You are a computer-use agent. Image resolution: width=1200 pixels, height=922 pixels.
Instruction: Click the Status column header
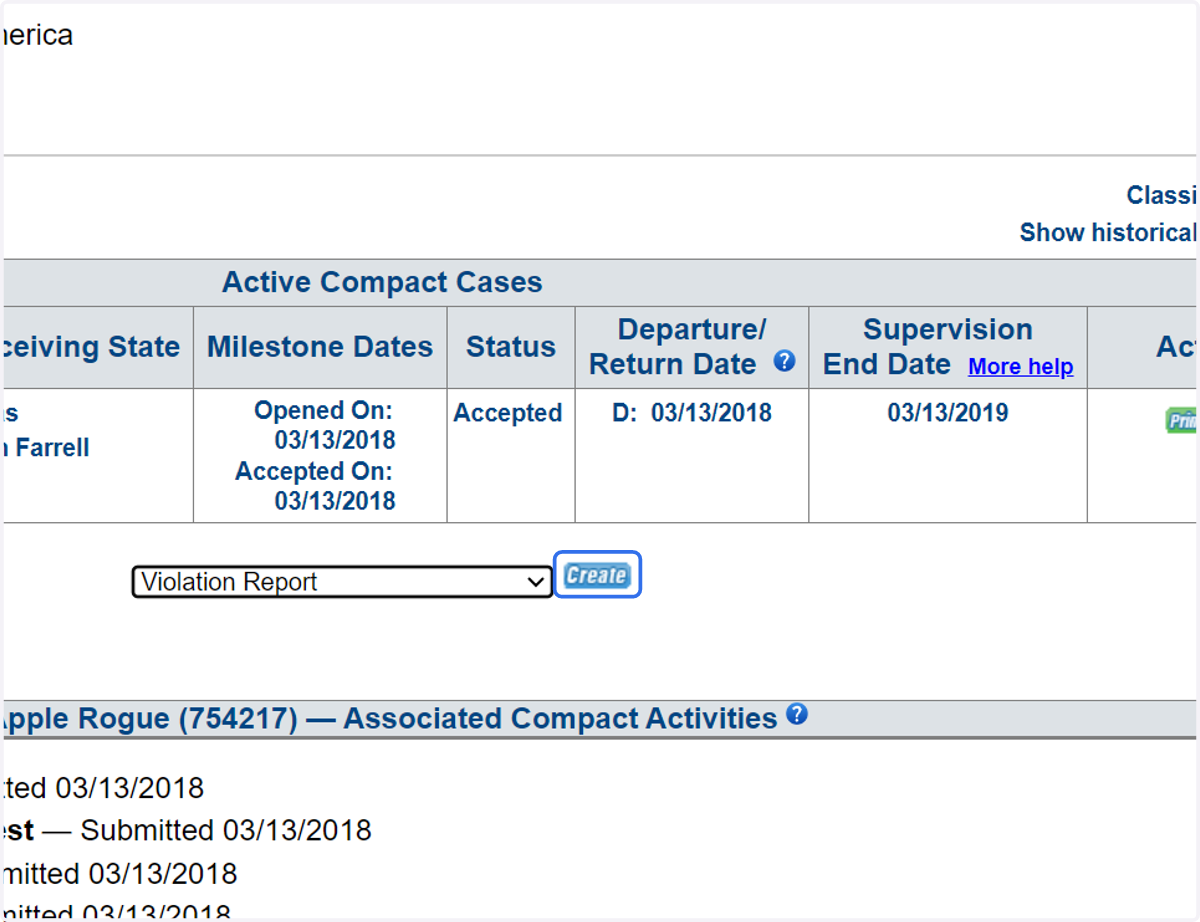(511, 347)
